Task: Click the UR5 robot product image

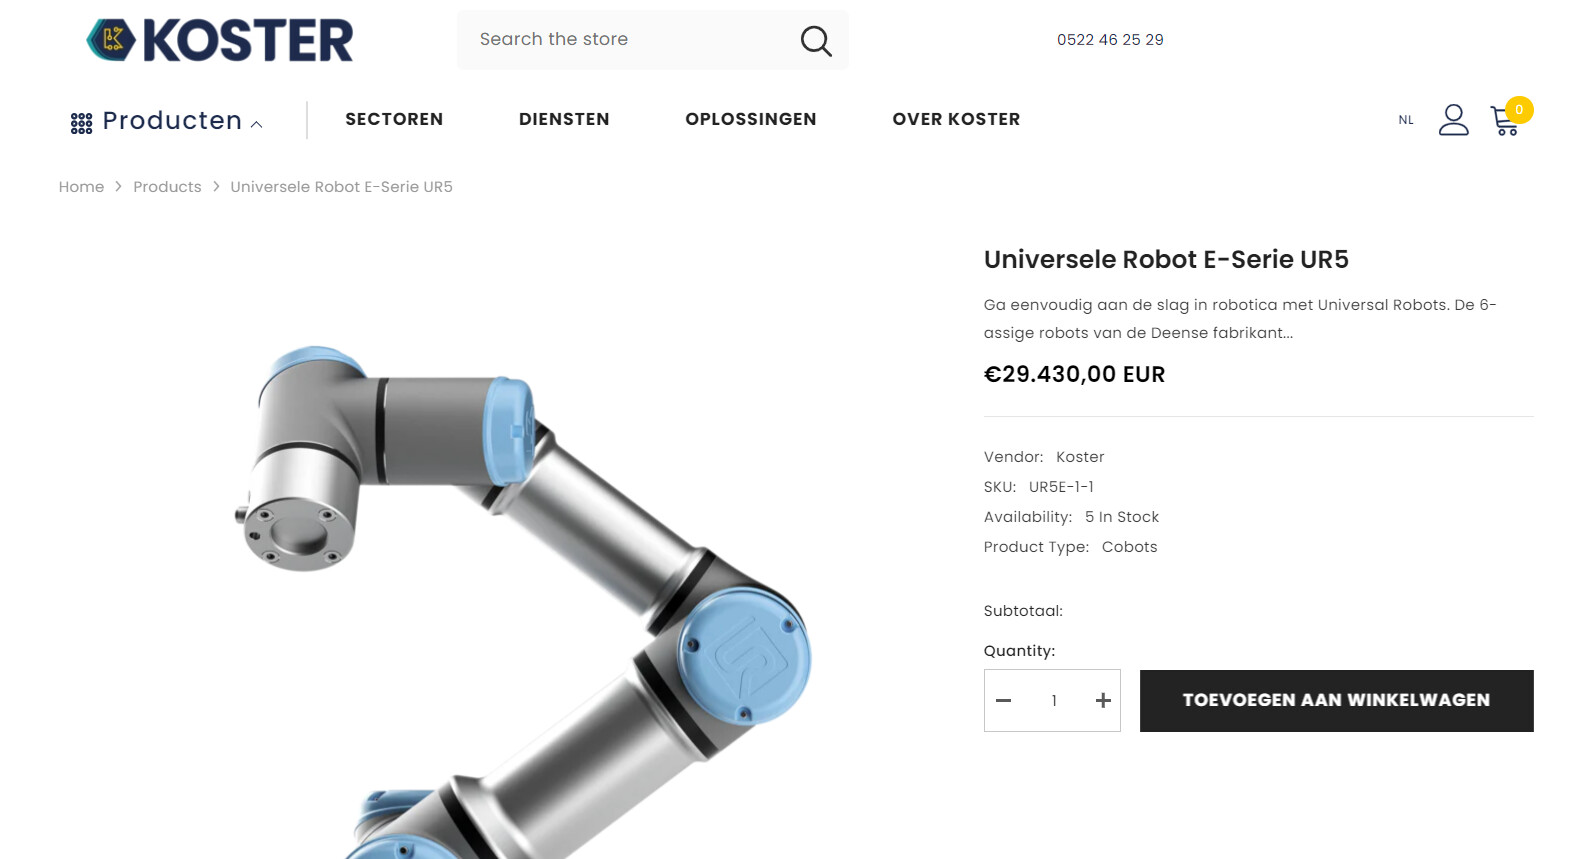Action: click(x=520, y=600)
